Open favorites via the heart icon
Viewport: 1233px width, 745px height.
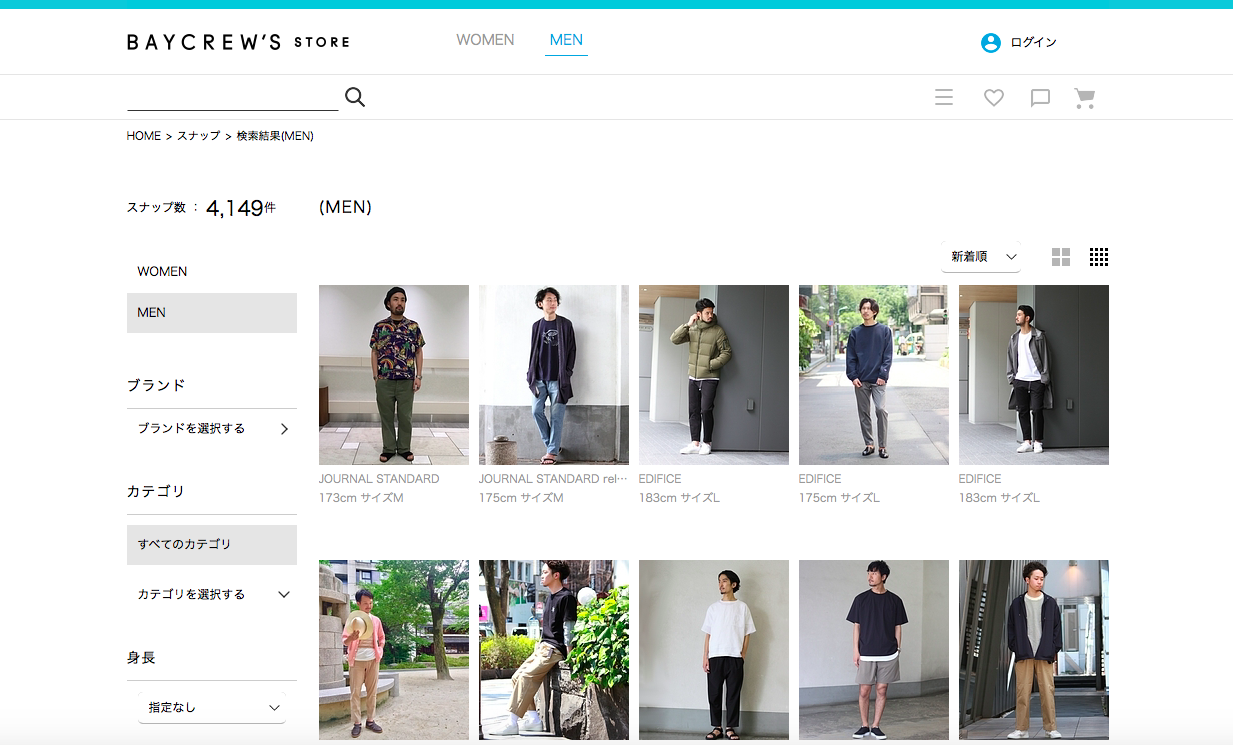[993, 97]
